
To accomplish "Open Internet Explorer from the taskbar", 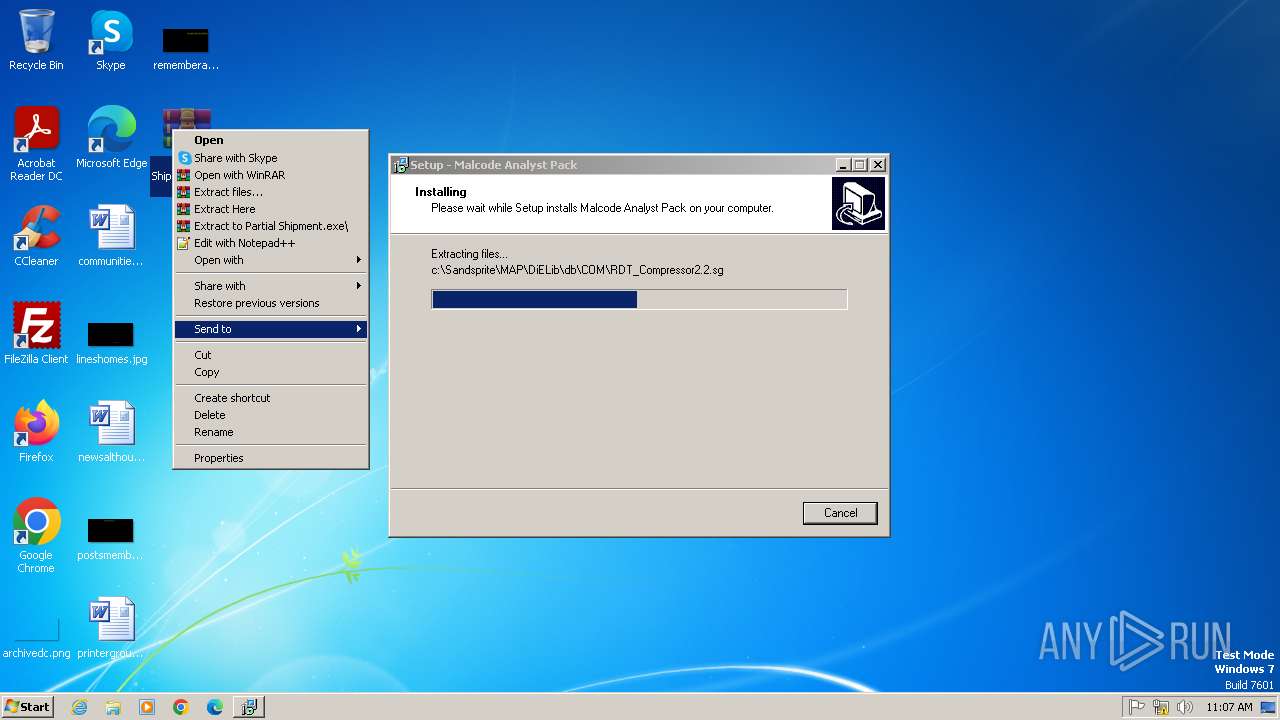I will coord(79,707).
